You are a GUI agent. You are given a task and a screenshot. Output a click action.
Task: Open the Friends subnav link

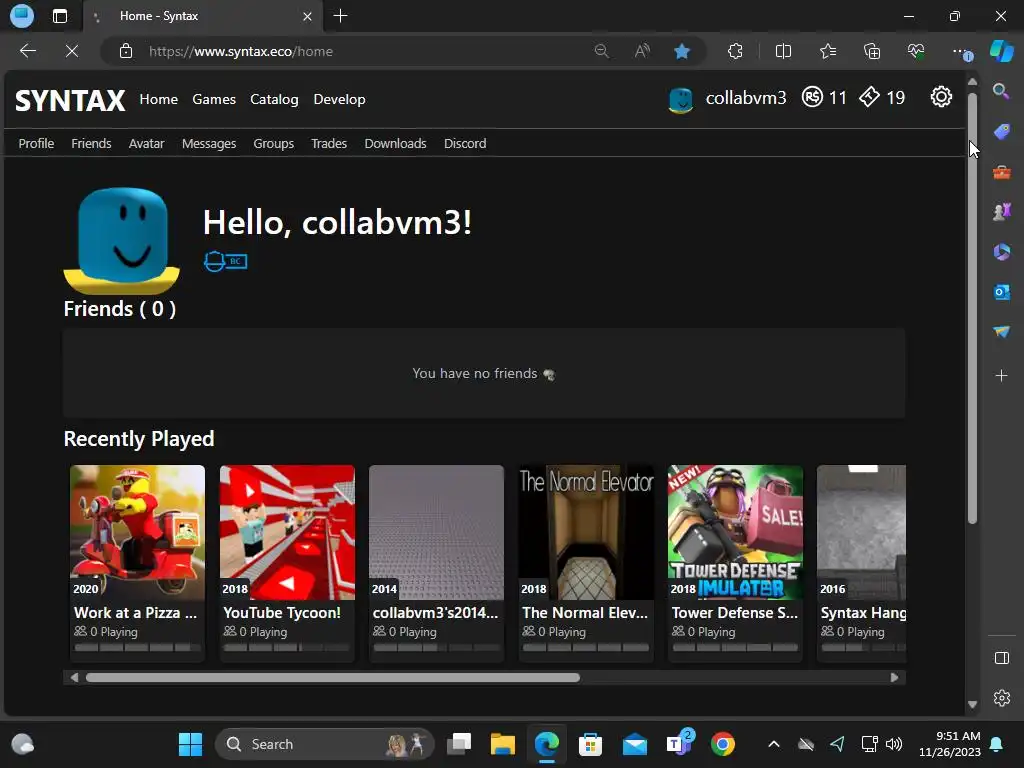click(x=91, y=143)
